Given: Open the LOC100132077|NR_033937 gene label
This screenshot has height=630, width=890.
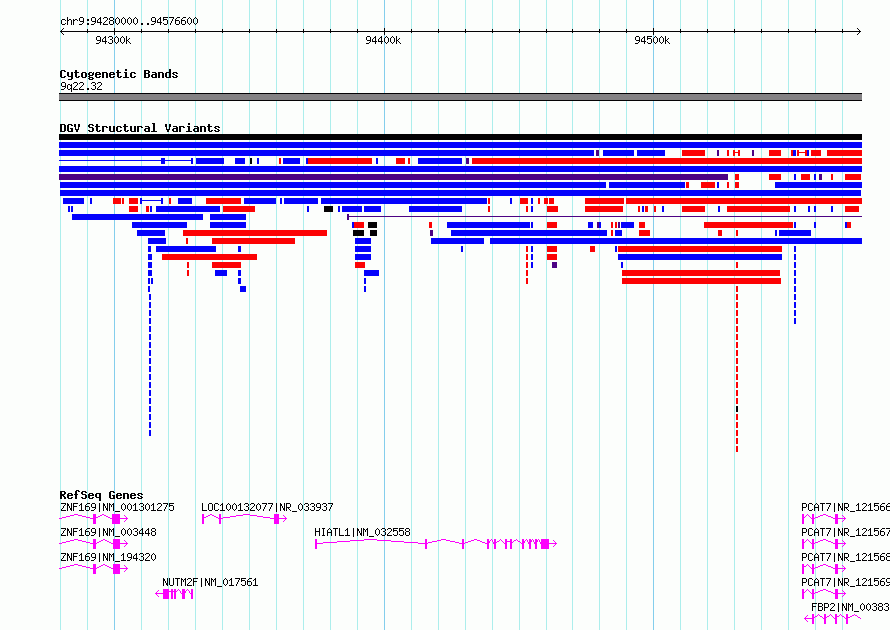Looking at the screenshot, I should [267, 507].
